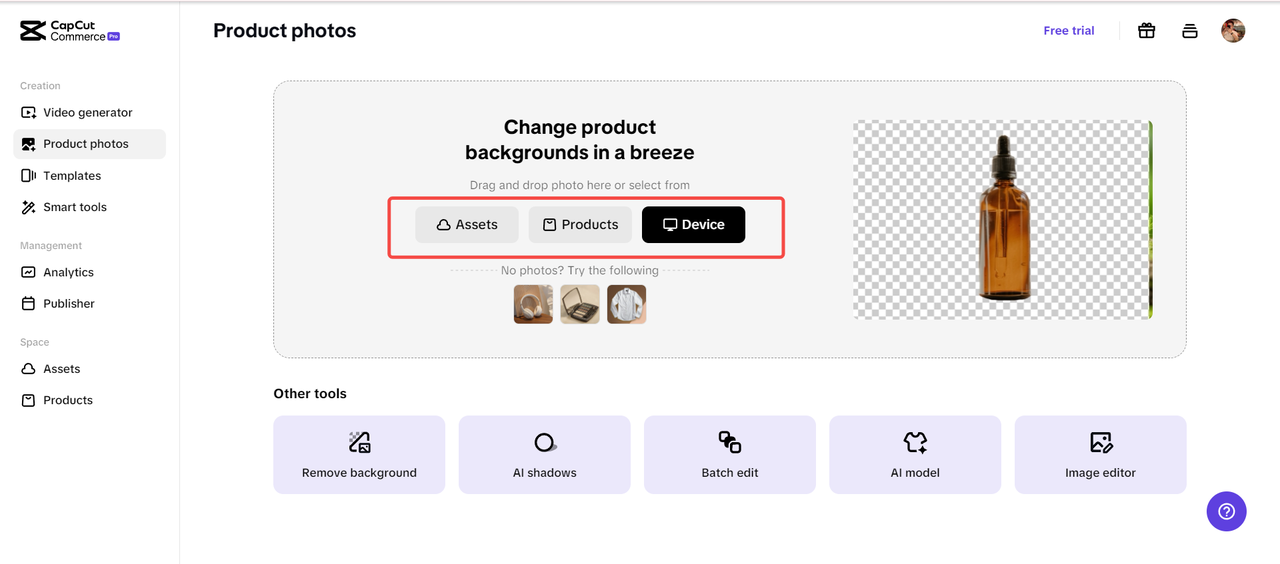Select the headphones sample photo
1280x564 pixels.
click(x=533, y=304)
